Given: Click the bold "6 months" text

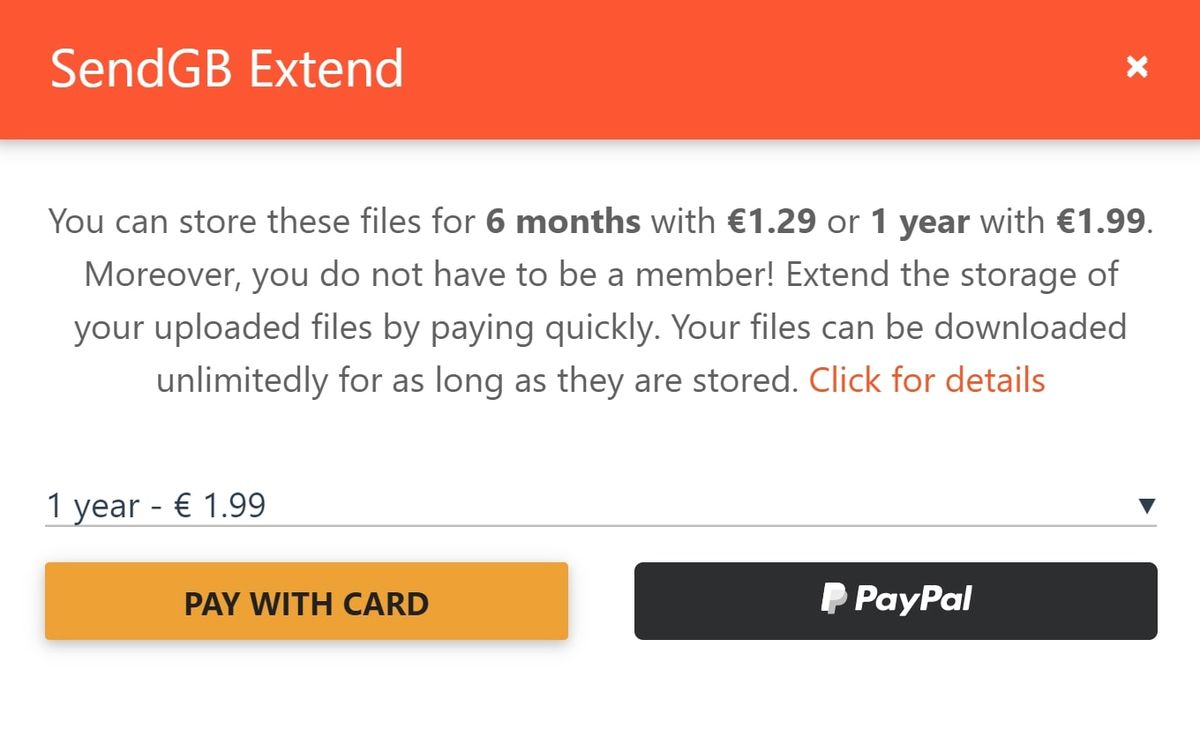Looking at the screenshot, I should point(563,221).
